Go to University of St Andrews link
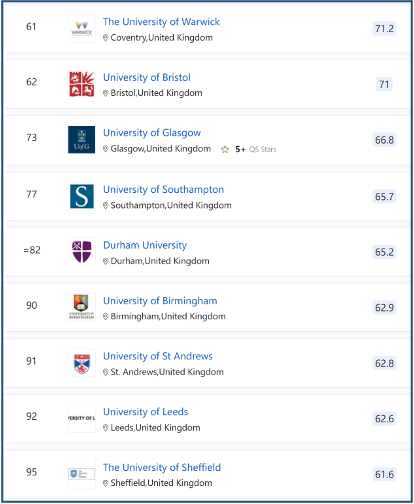Screen dimensions: 414x504 [158, 356]
